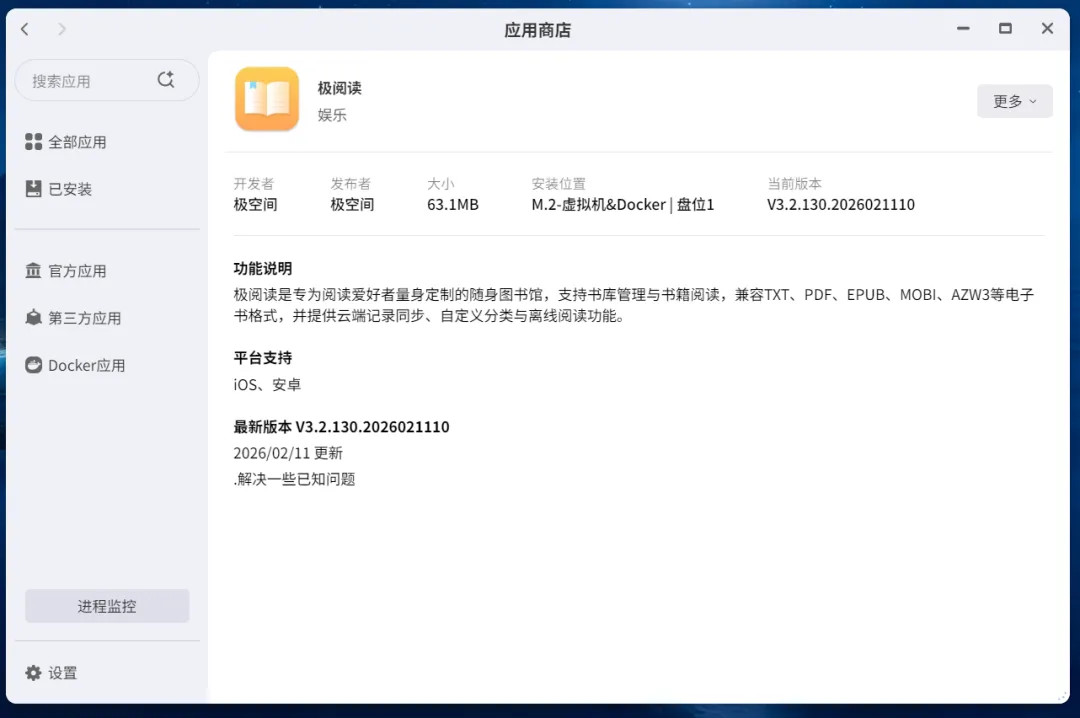Click the 2026/02/11 更新 date line
1080x718 pixels.
click(288, 453)
